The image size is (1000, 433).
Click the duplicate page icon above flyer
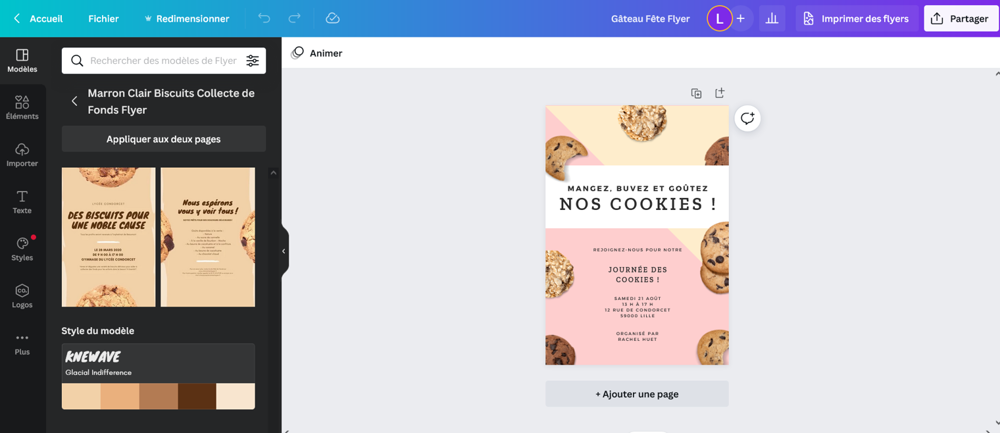tap(696, 93)
